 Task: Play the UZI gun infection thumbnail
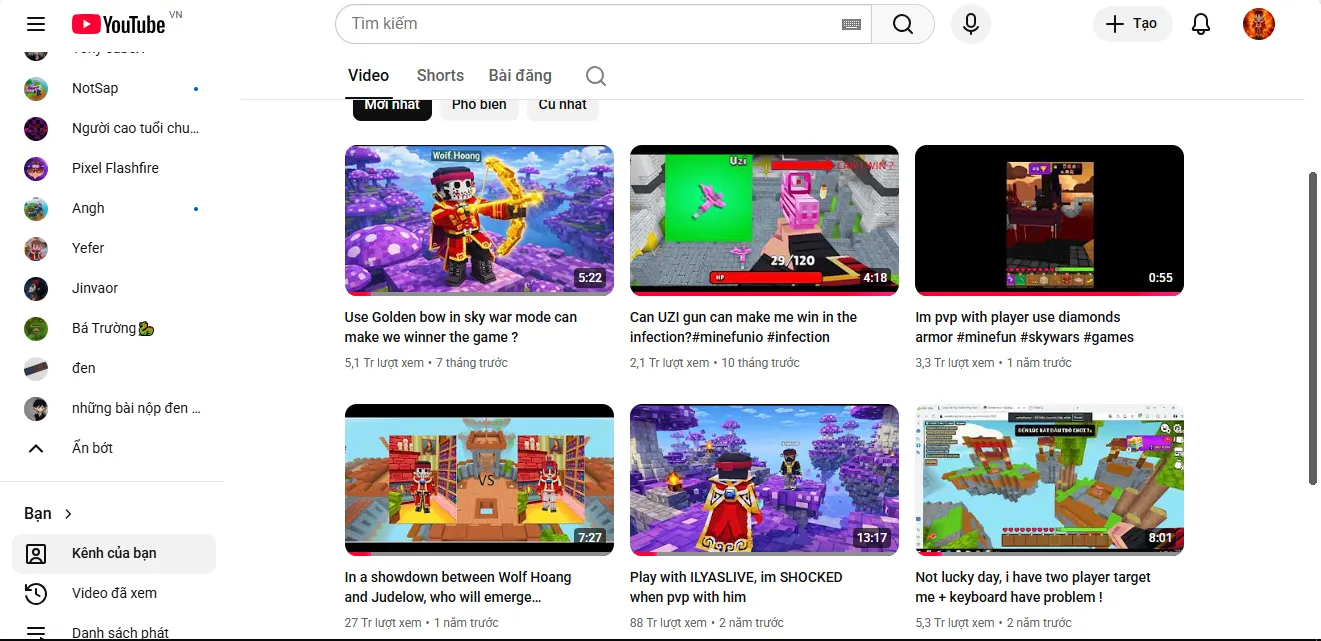coord(764,220)
